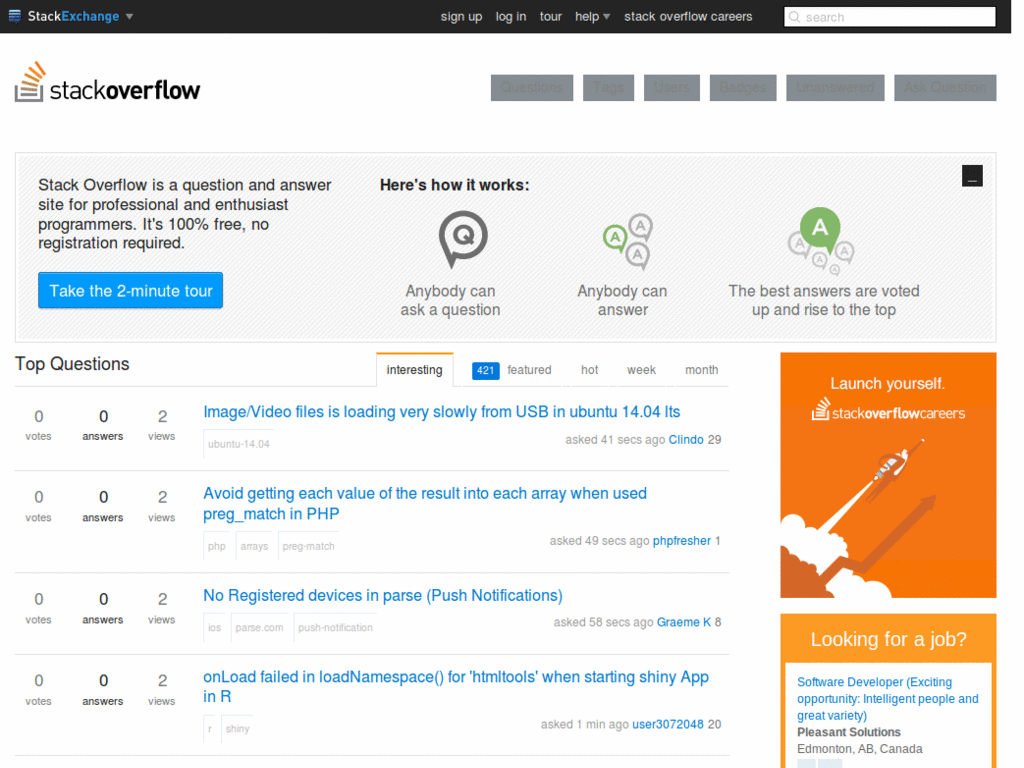Click the Anybody can answer bubbles icon
The height and width of the screenshot is (768, 1024).
pos(628,241)
